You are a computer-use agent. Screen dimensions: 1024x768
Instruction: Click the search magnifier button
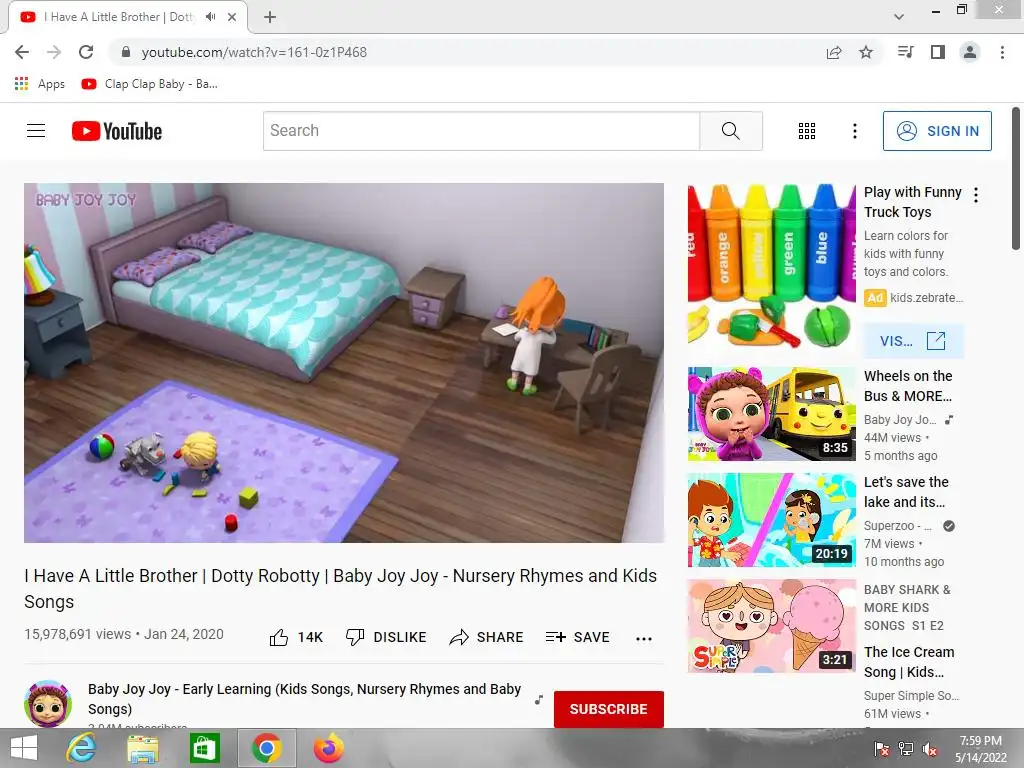pos(731,131)
